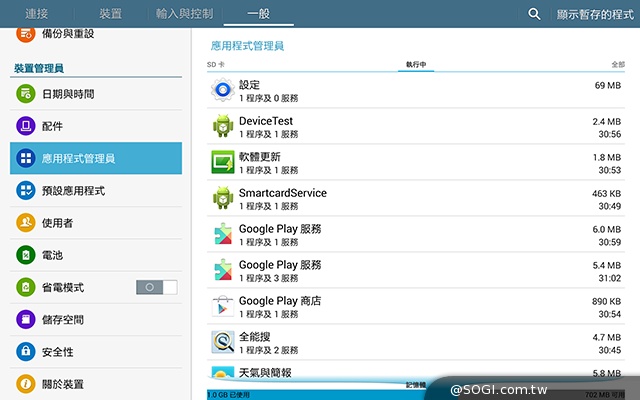Image resolution: width=640 pixels, height=400 pixels.
Task: Open the SD 卡 apps tab
Action: [216, 64]
